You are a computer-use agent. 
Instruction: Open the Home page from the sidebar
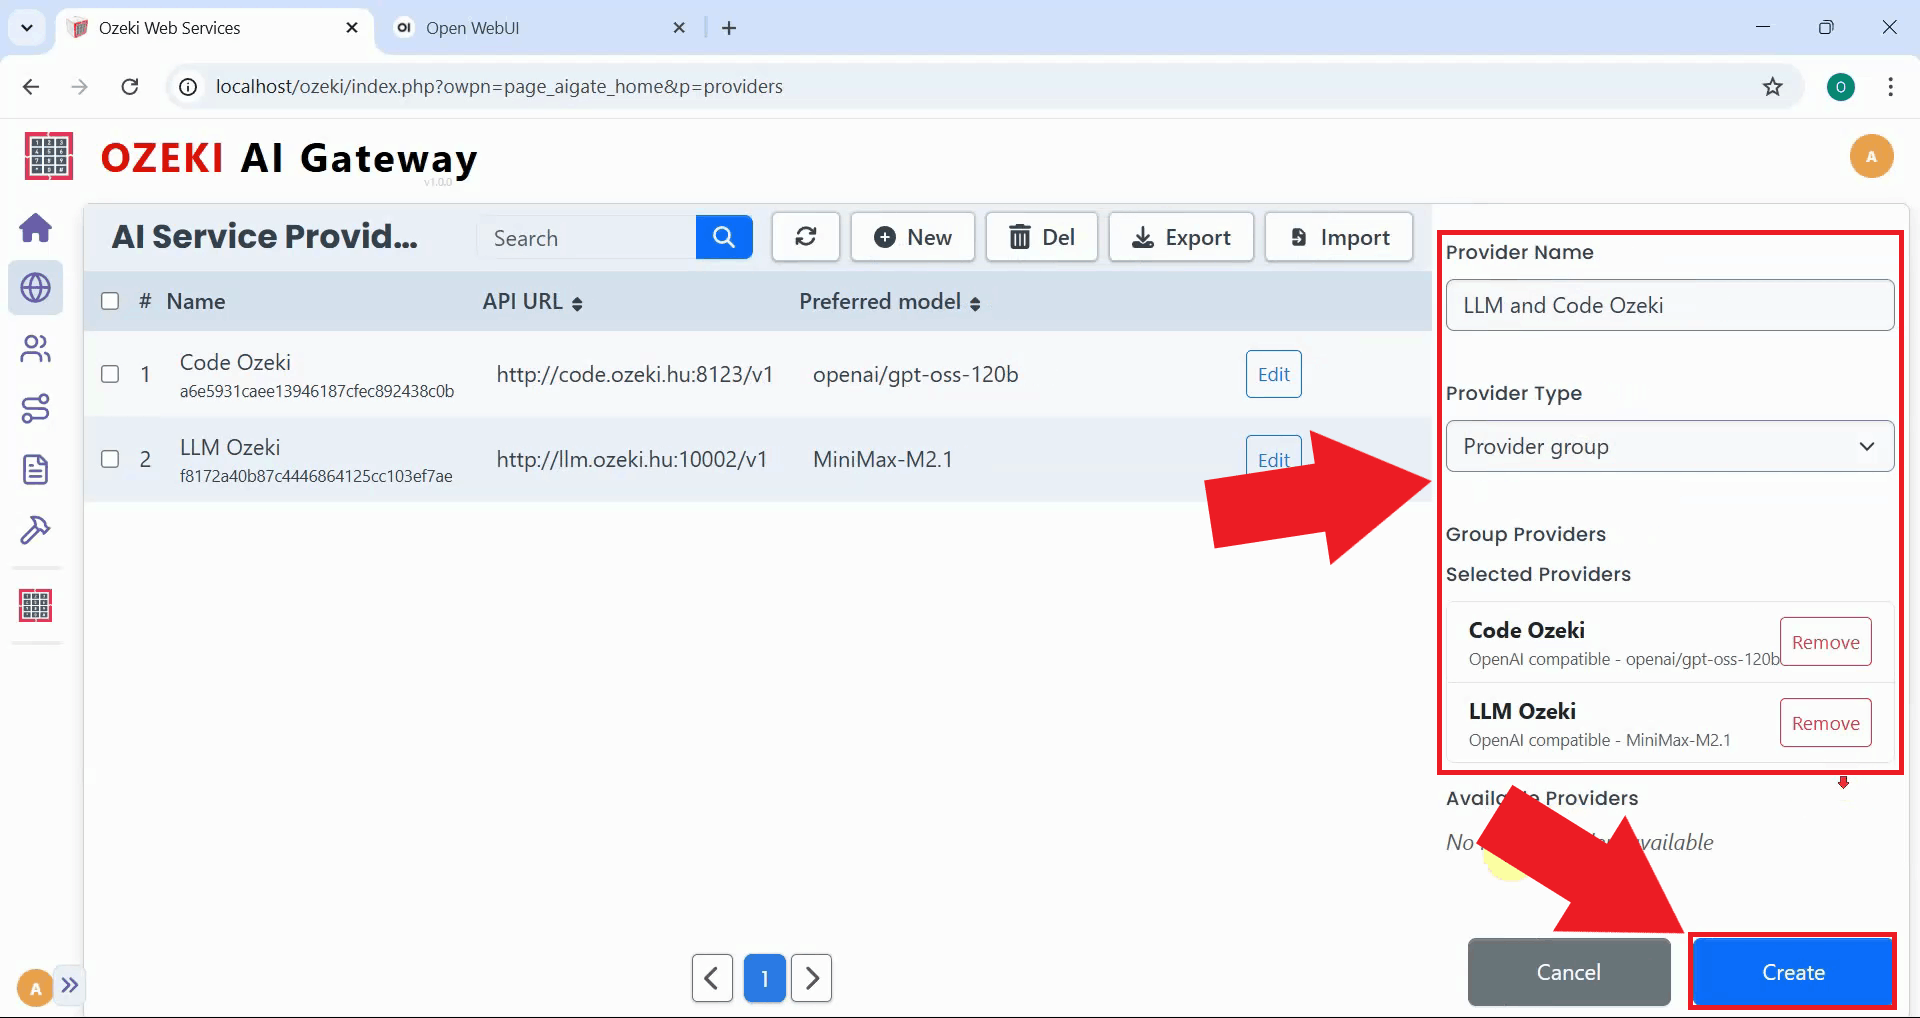point(36,228)
